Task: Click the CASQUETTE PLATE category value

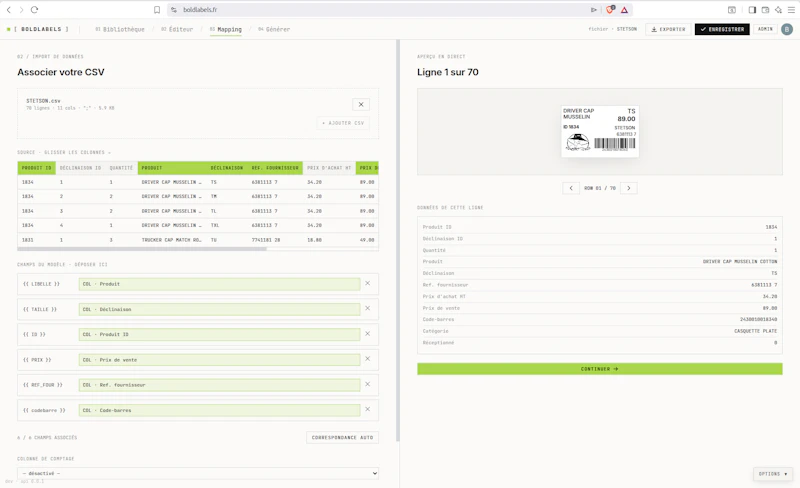Action: tap(755, 331)
